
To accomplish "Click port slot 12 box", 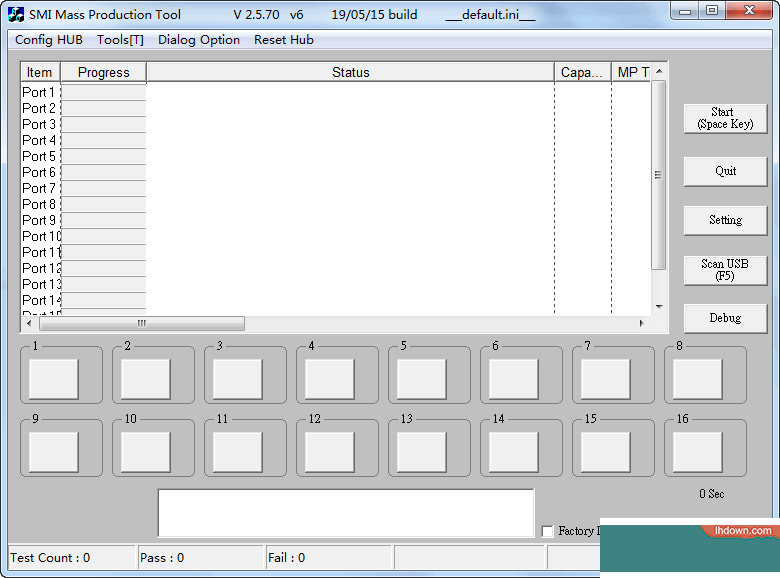I will coord(330,452).
